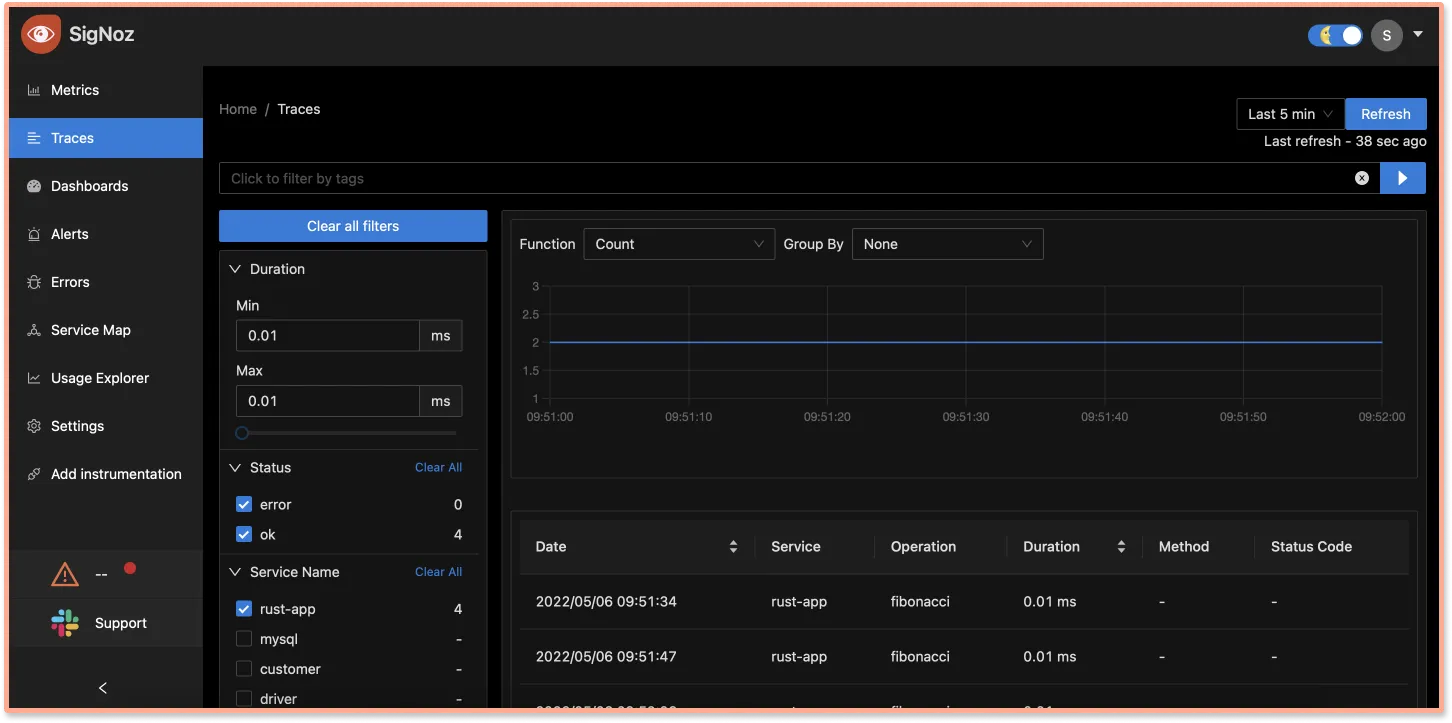Click the Duration range slider handle
The image size is (1452, 723).
pyautogui.click(x=242, y=433)
